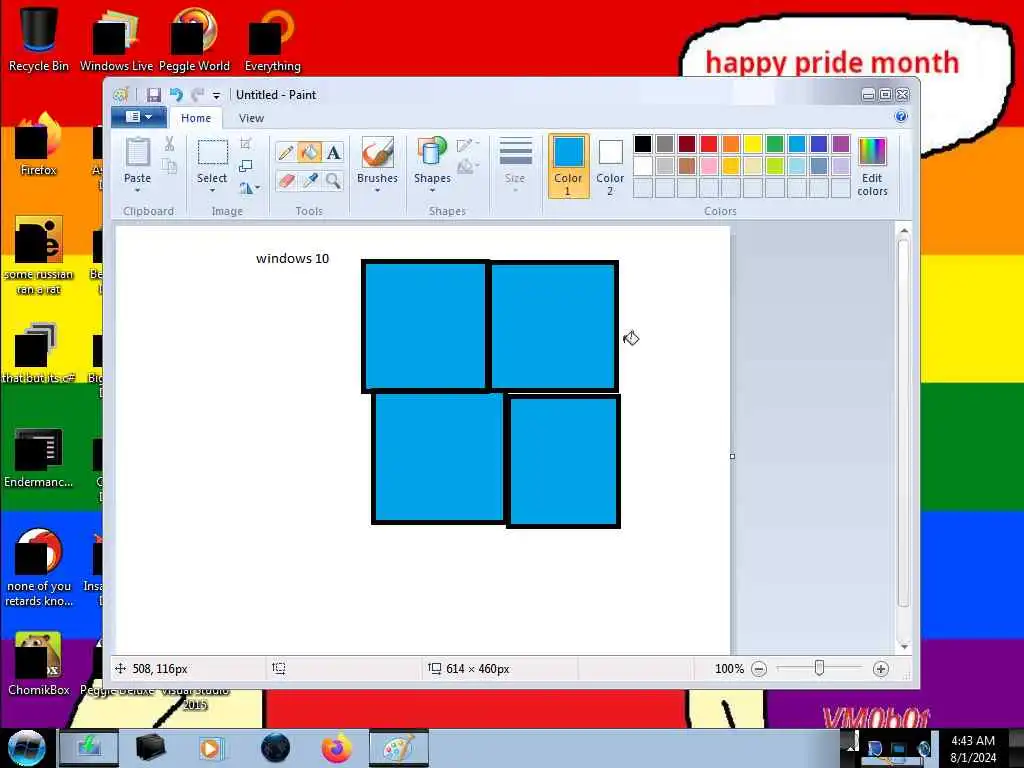
Task: Click the Peggle World desktop shortcut
Action: [194, 39]
